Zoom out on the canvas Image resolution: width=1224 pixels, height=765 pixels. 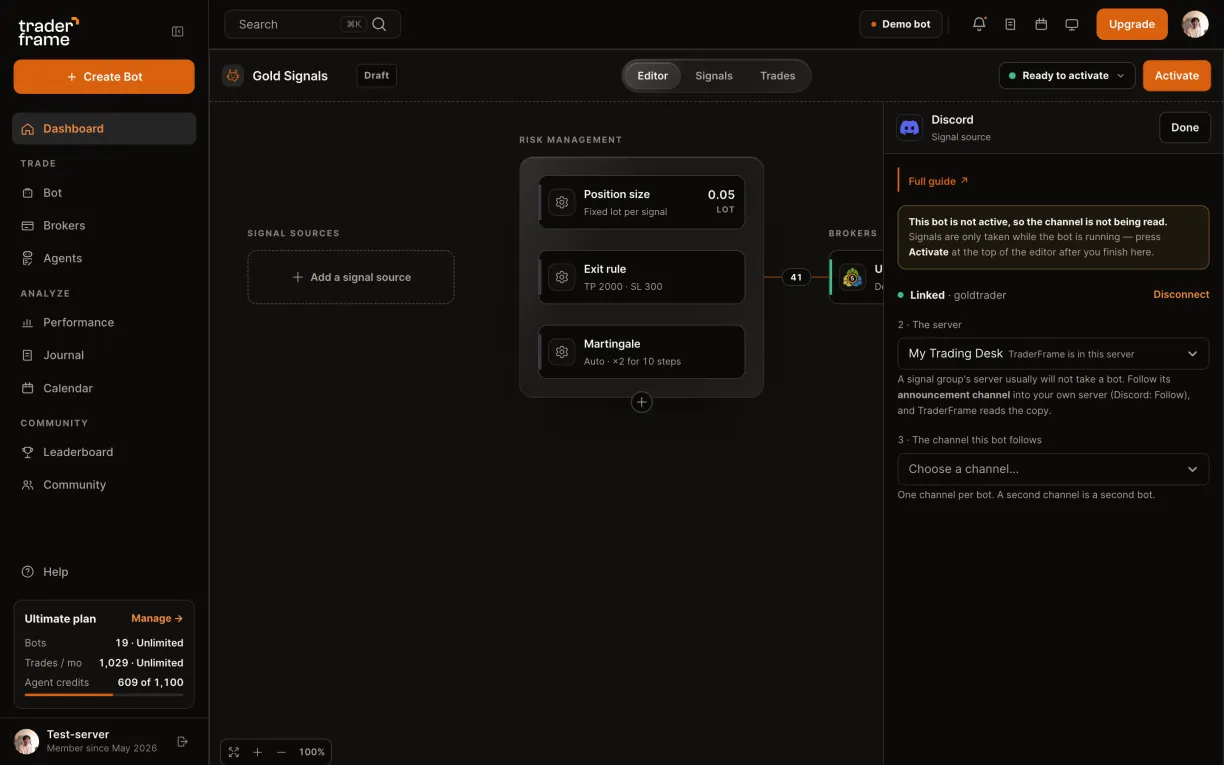pyautogui.click(x=281, y=752)
